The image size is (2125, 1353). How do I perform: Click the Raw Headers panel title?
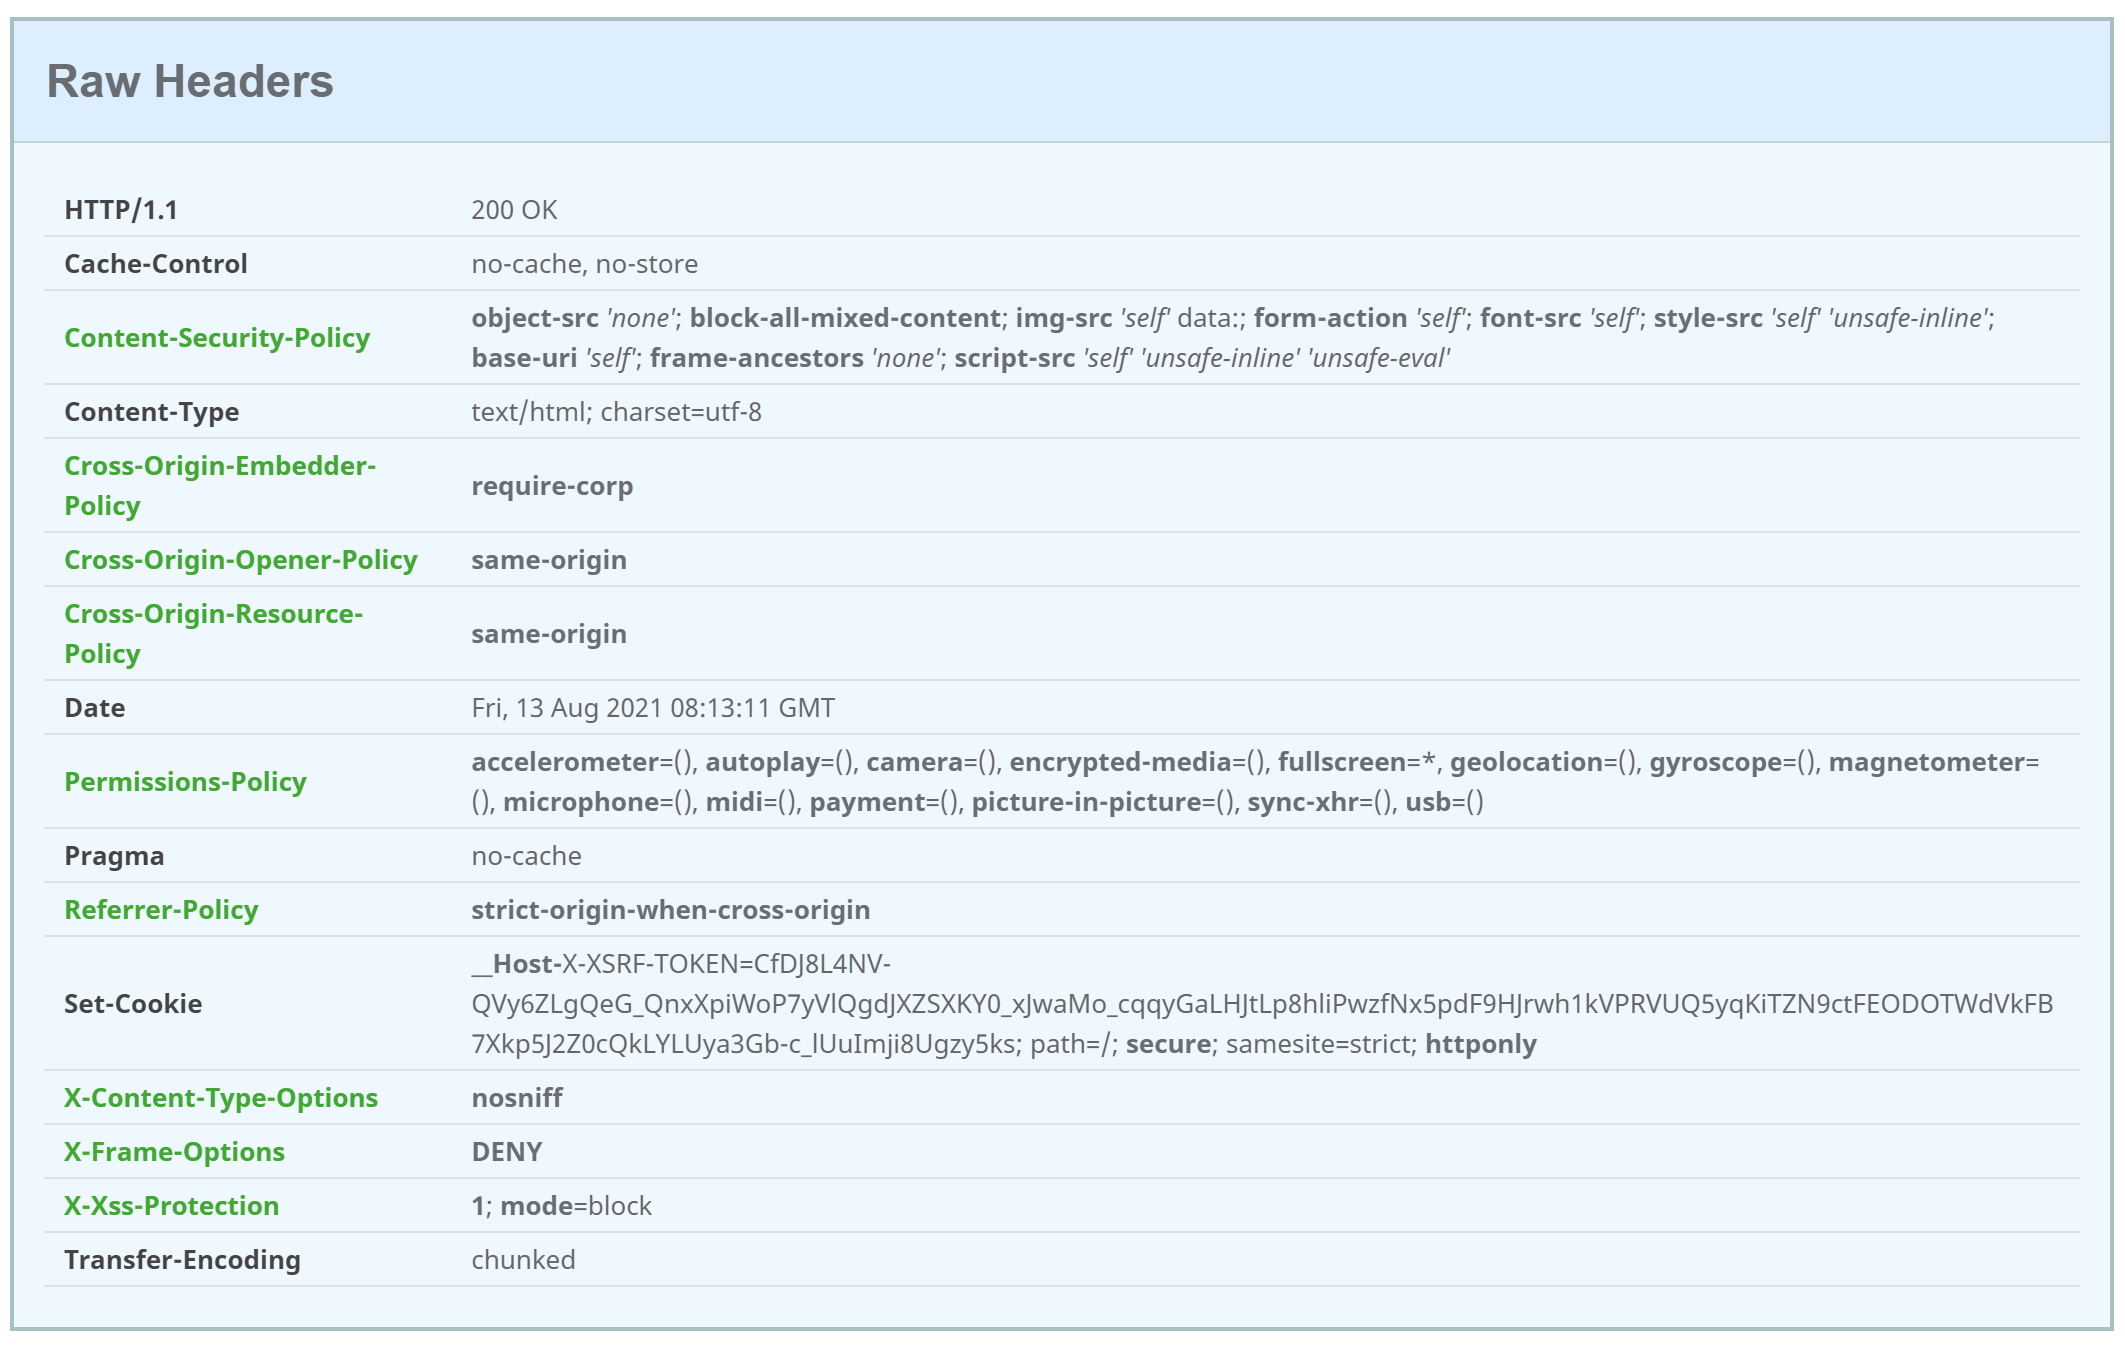tap(190, 81)
